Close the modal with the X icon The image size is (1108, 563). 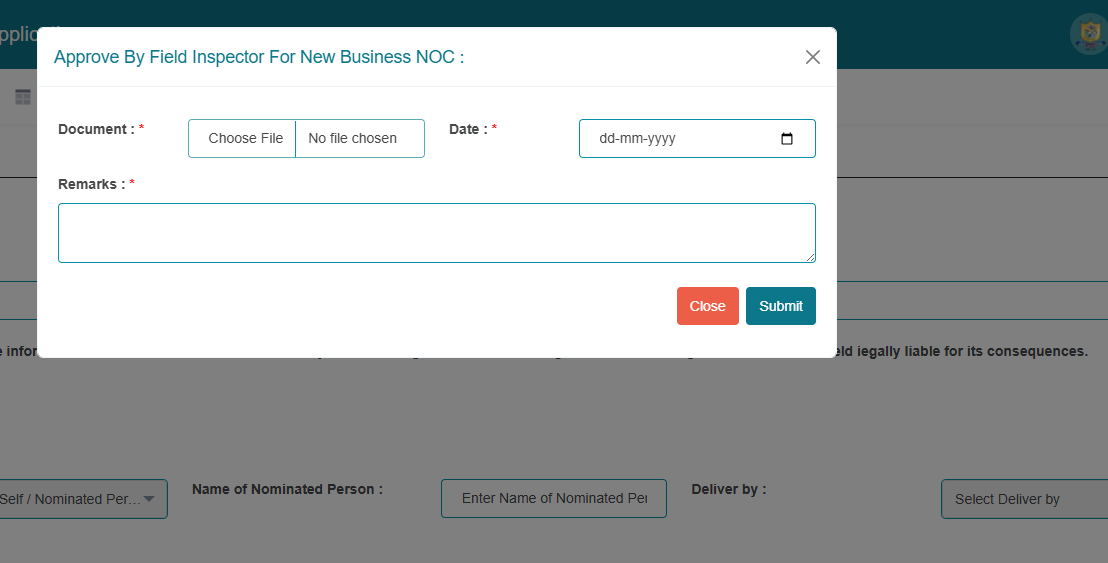point(812,57)
